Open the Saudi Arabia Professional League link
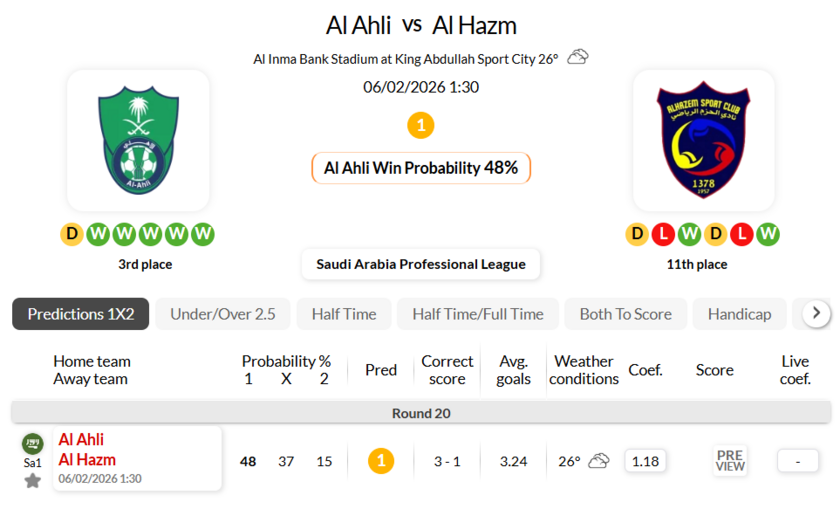Screen dimensions: 840x509 (421, 264)
